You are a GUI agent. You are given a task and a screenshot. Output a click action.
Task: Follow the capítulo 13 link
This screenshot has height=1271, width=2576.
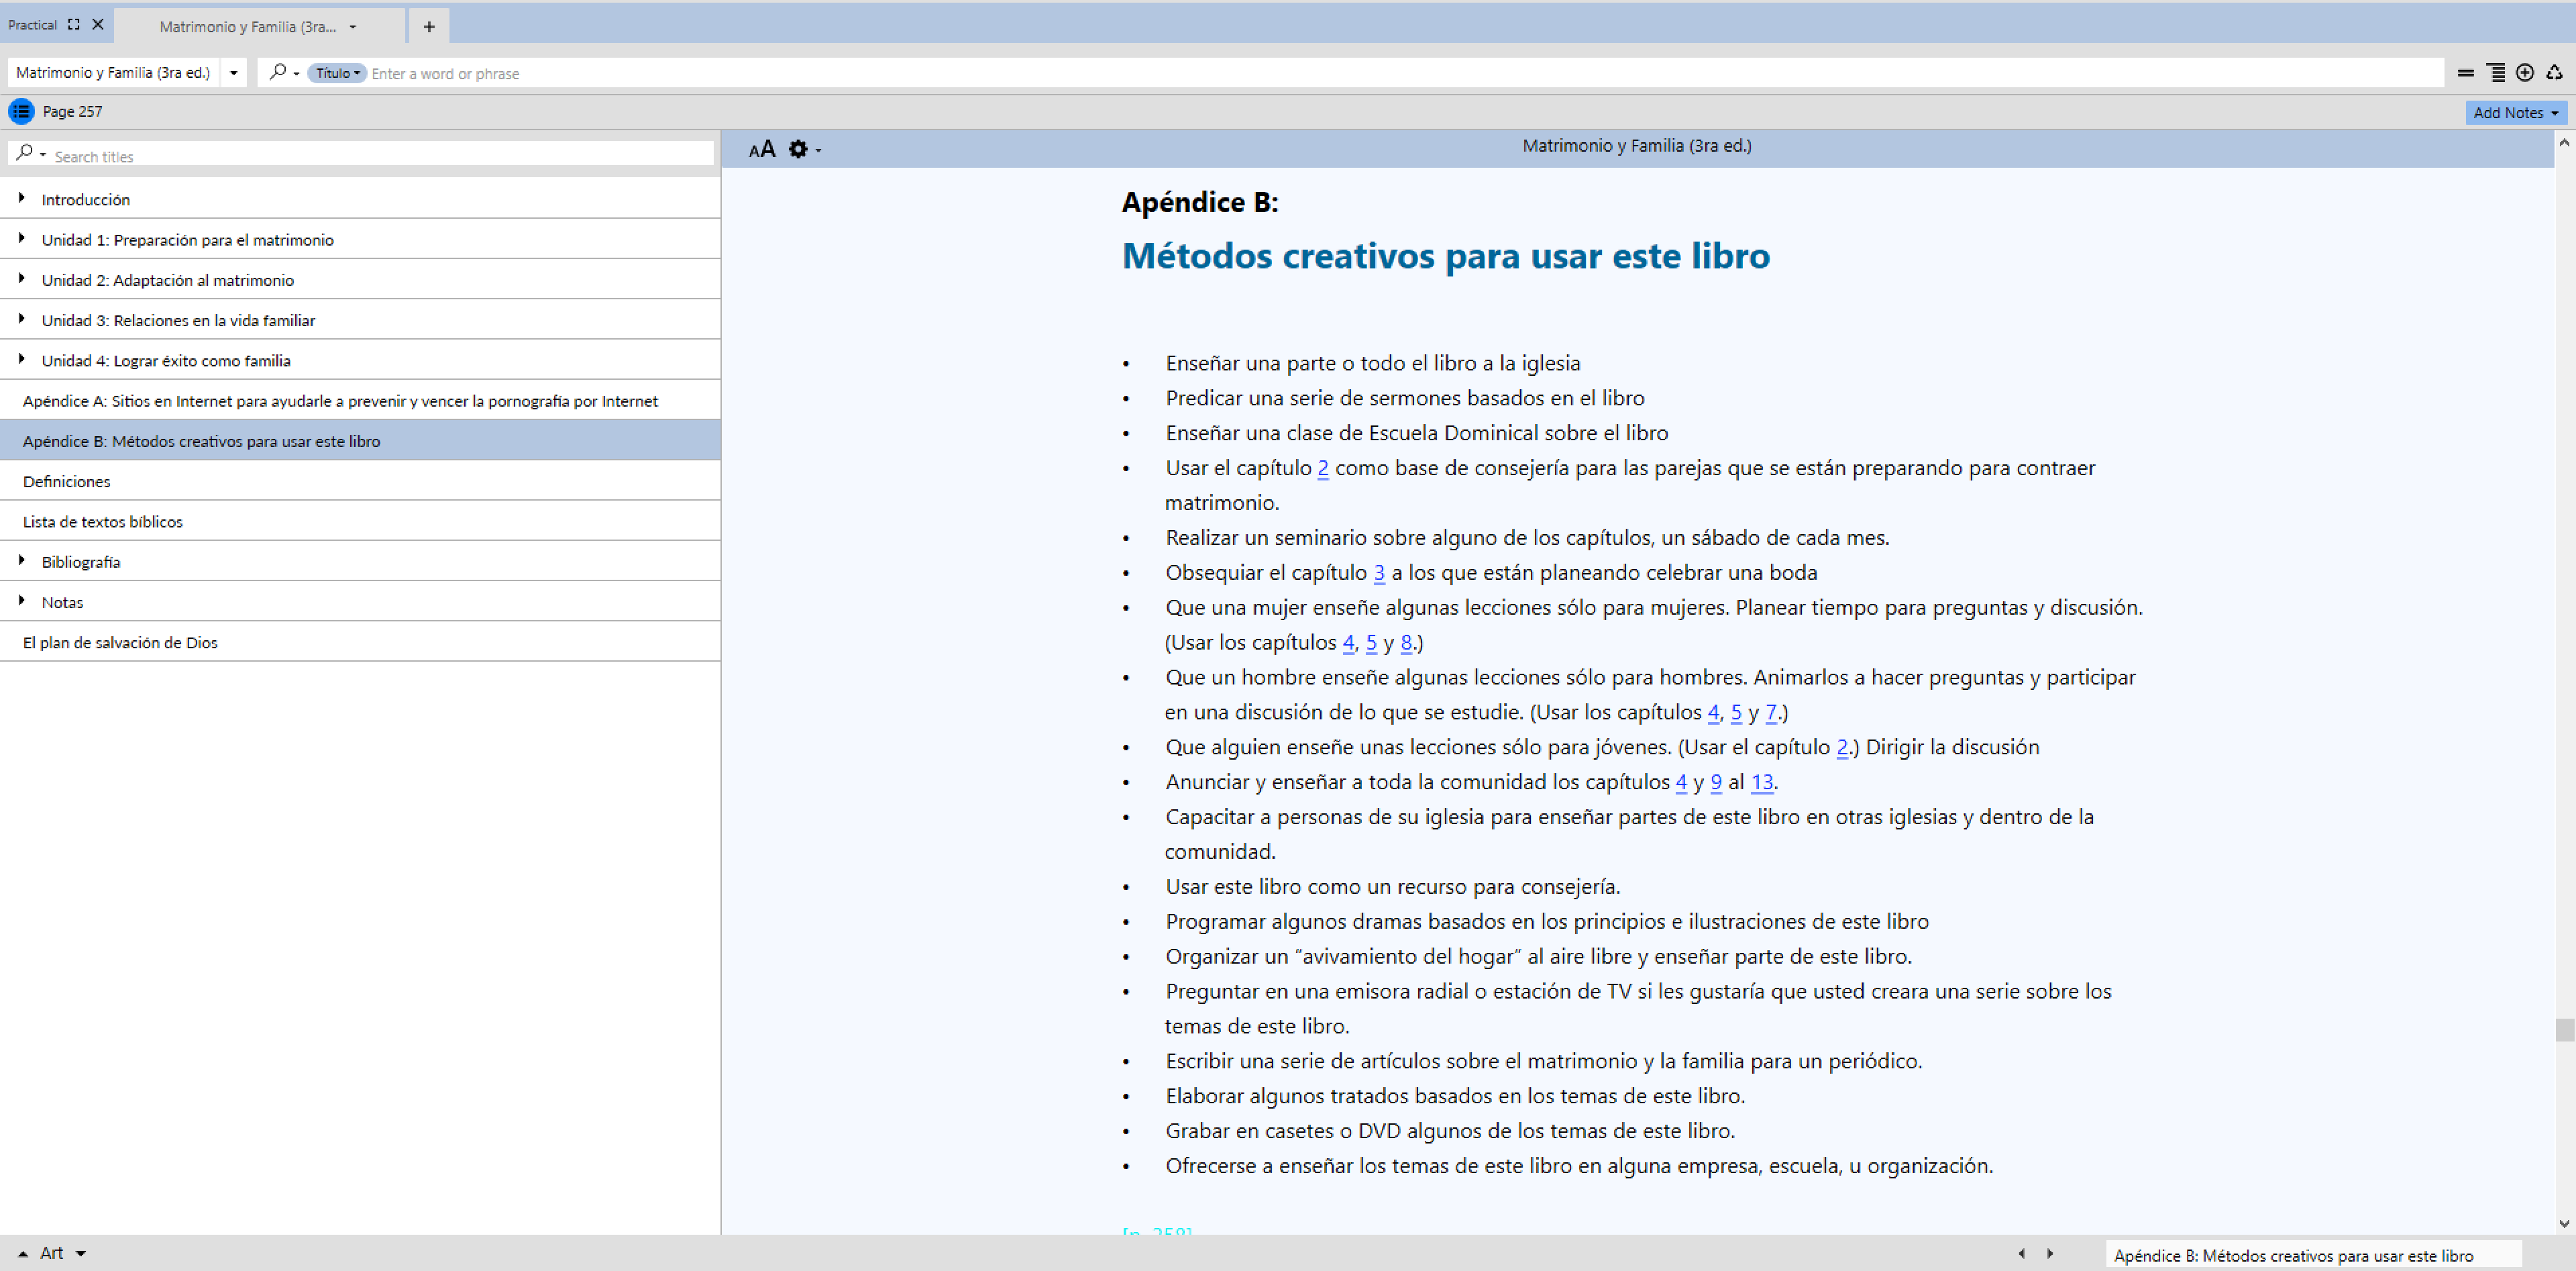pos(1761,782)
